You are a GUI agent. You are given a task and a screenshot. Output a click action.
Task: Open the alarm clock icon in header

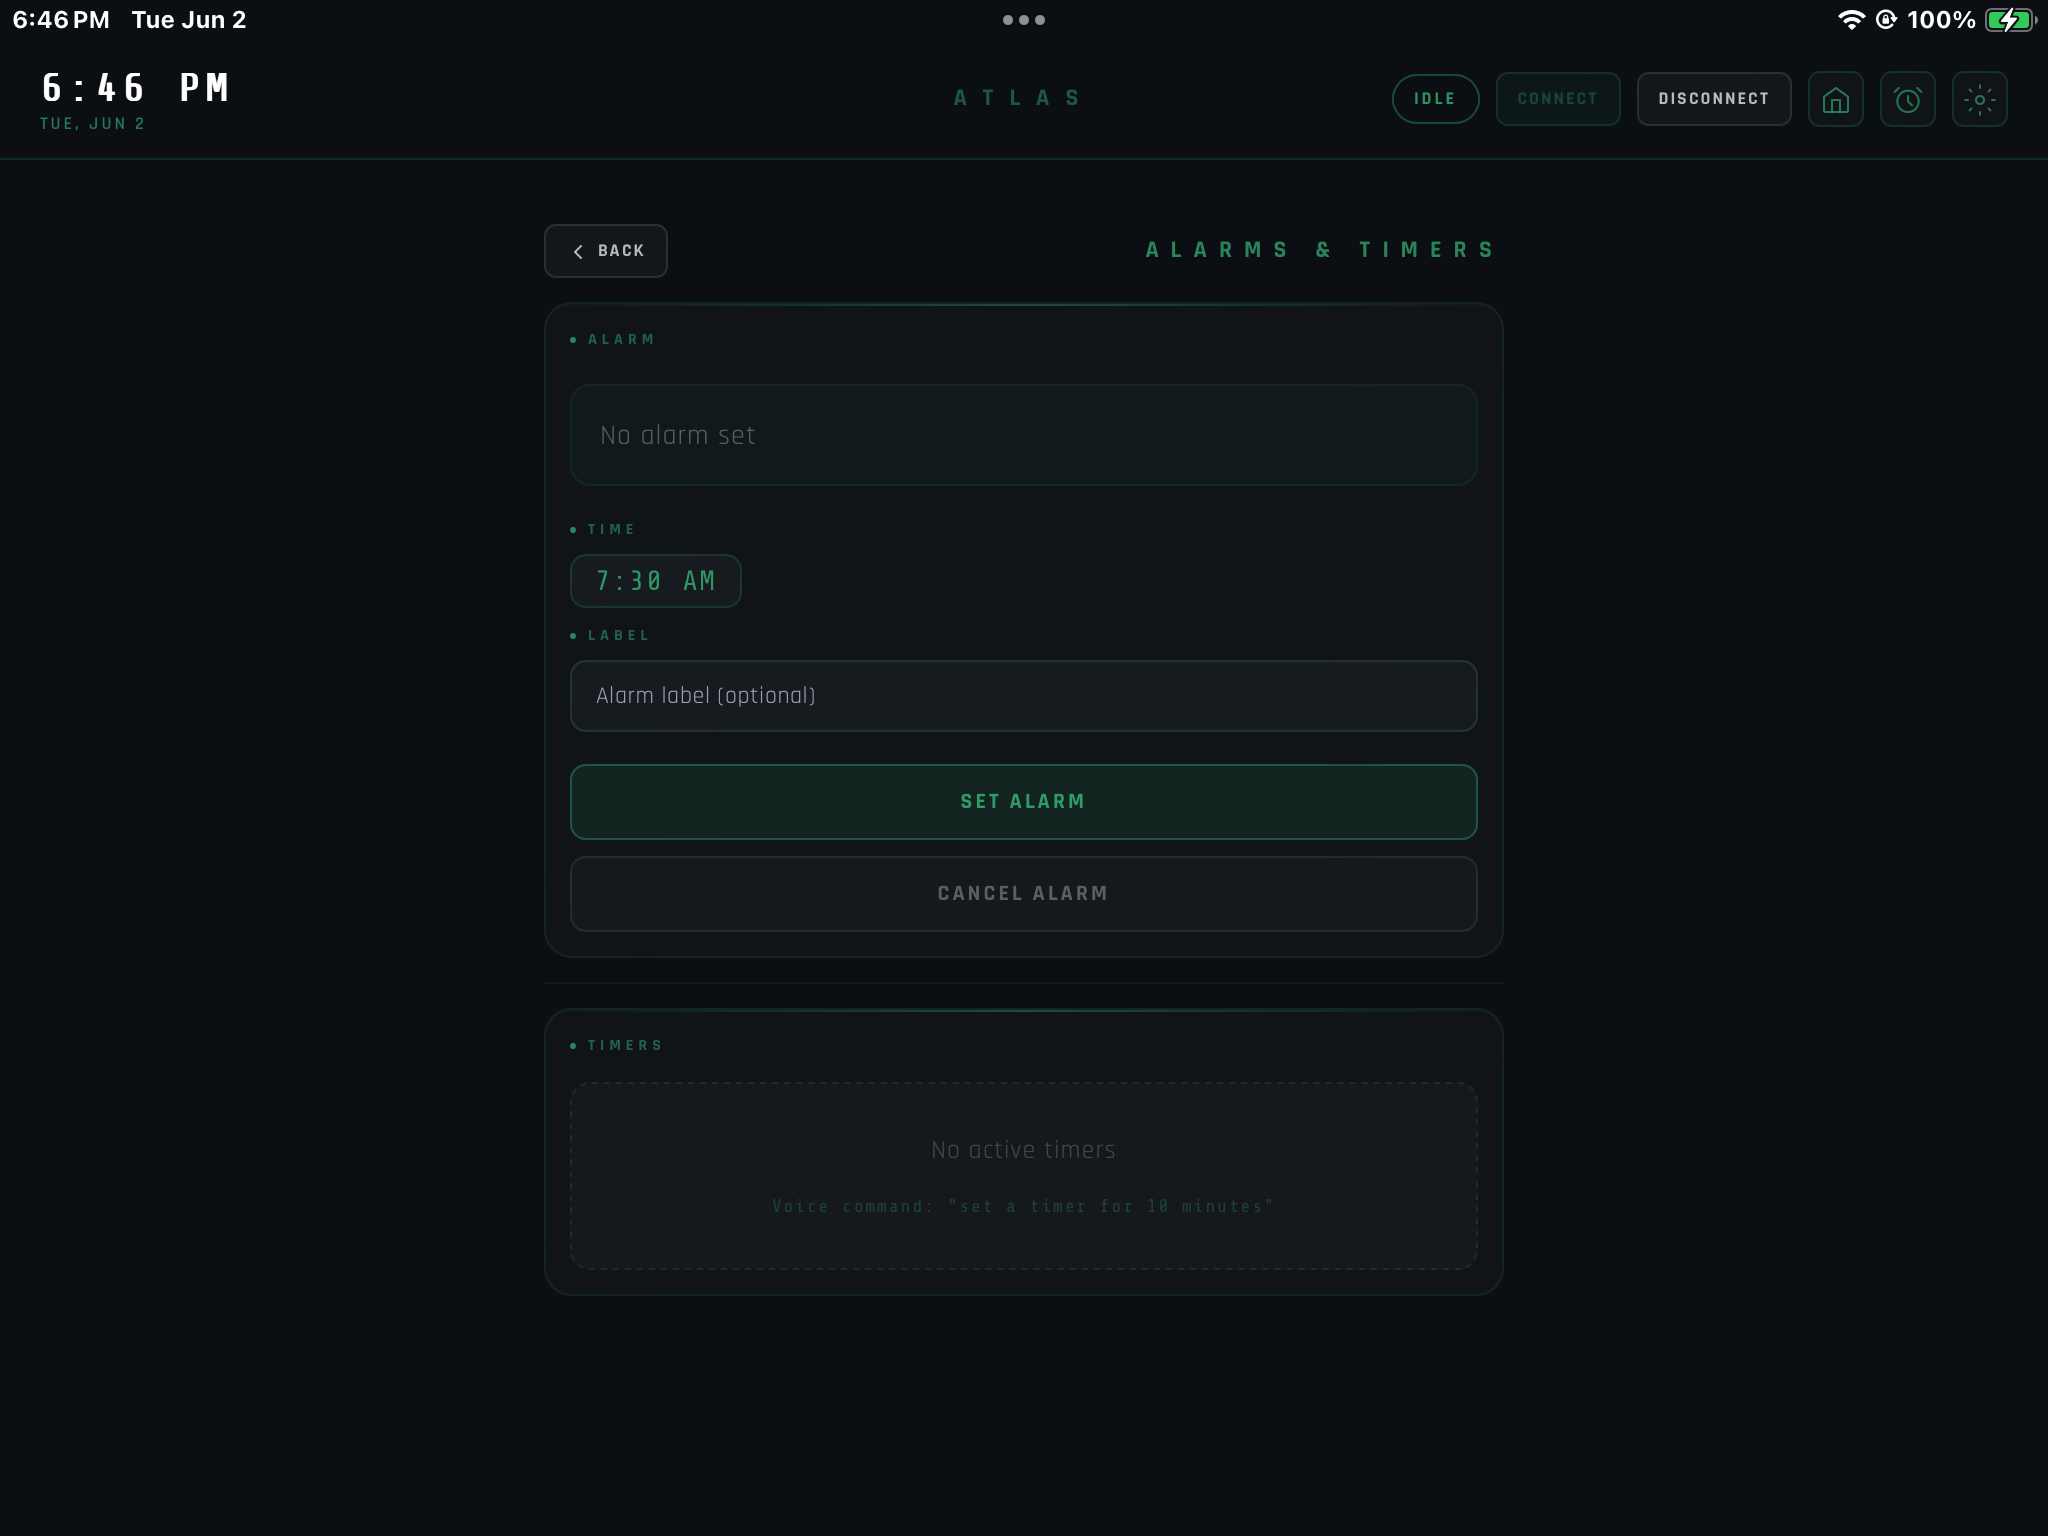click(1907, 99)
